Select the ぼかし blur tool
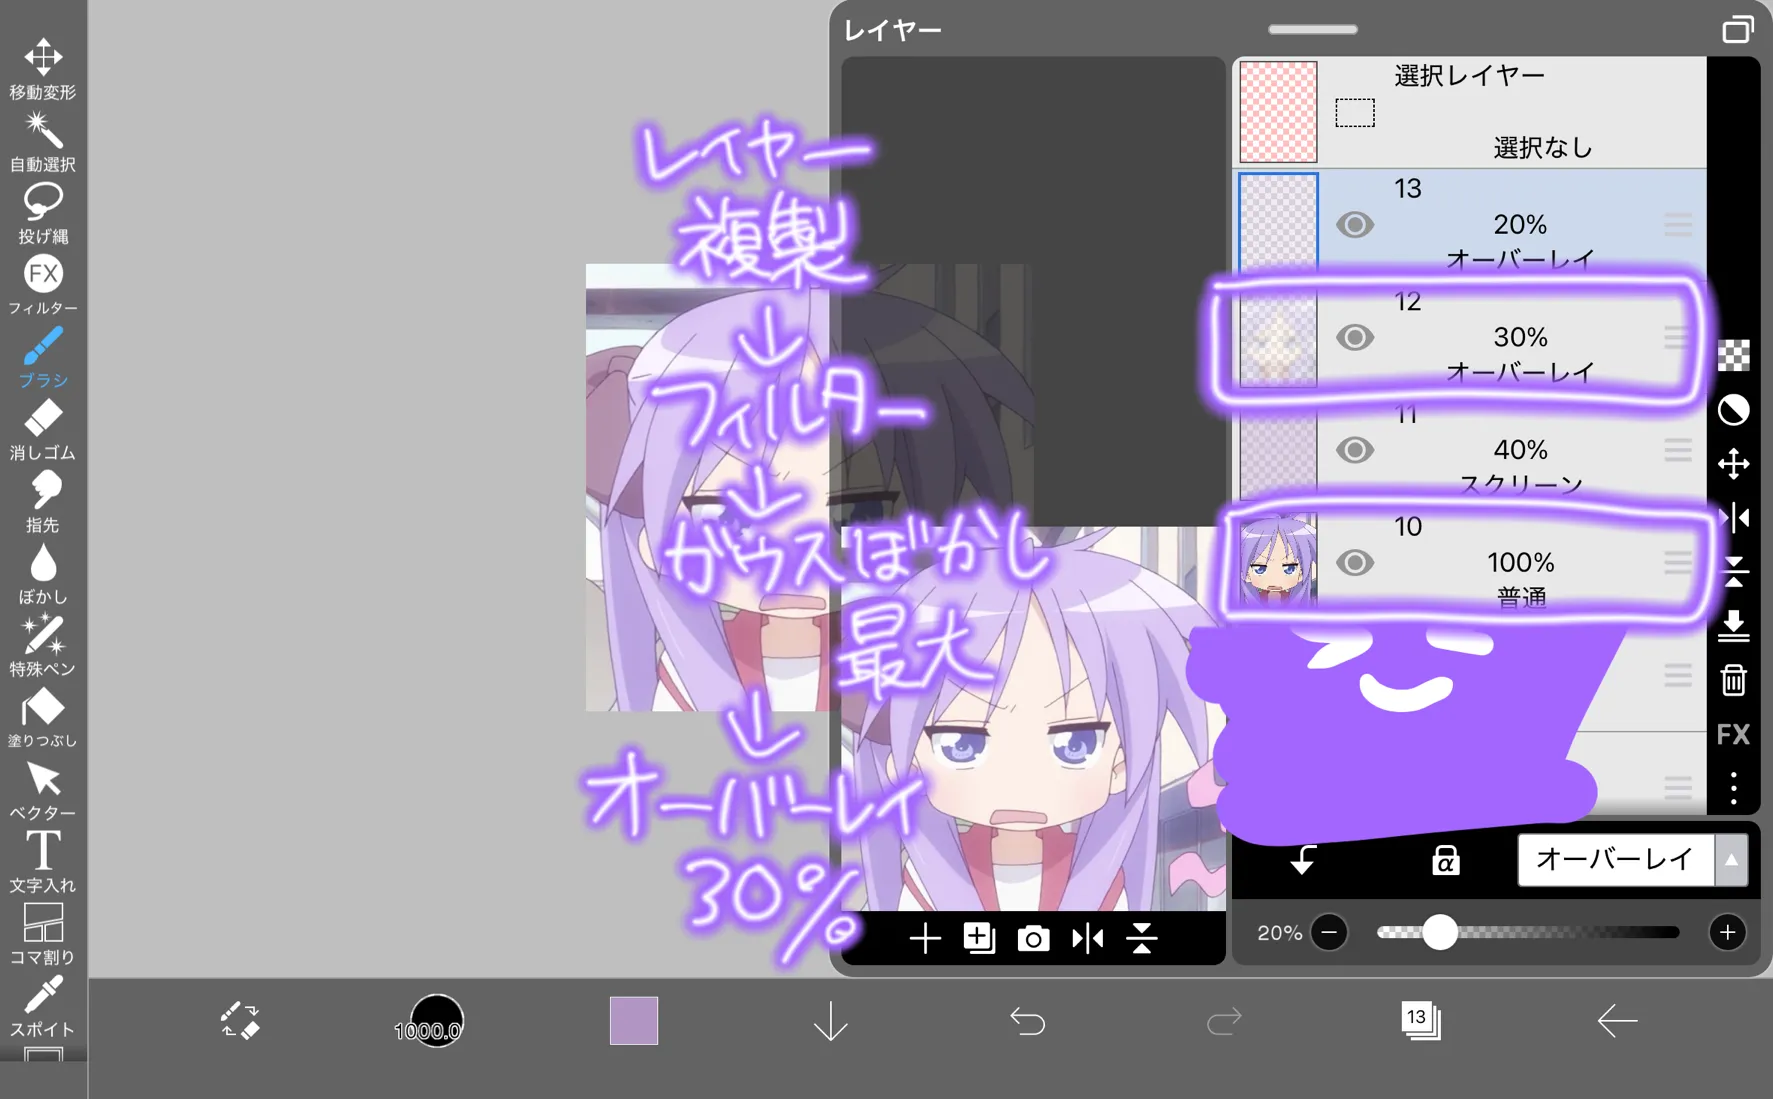The image size is (1773, 1099). [43, 574]
